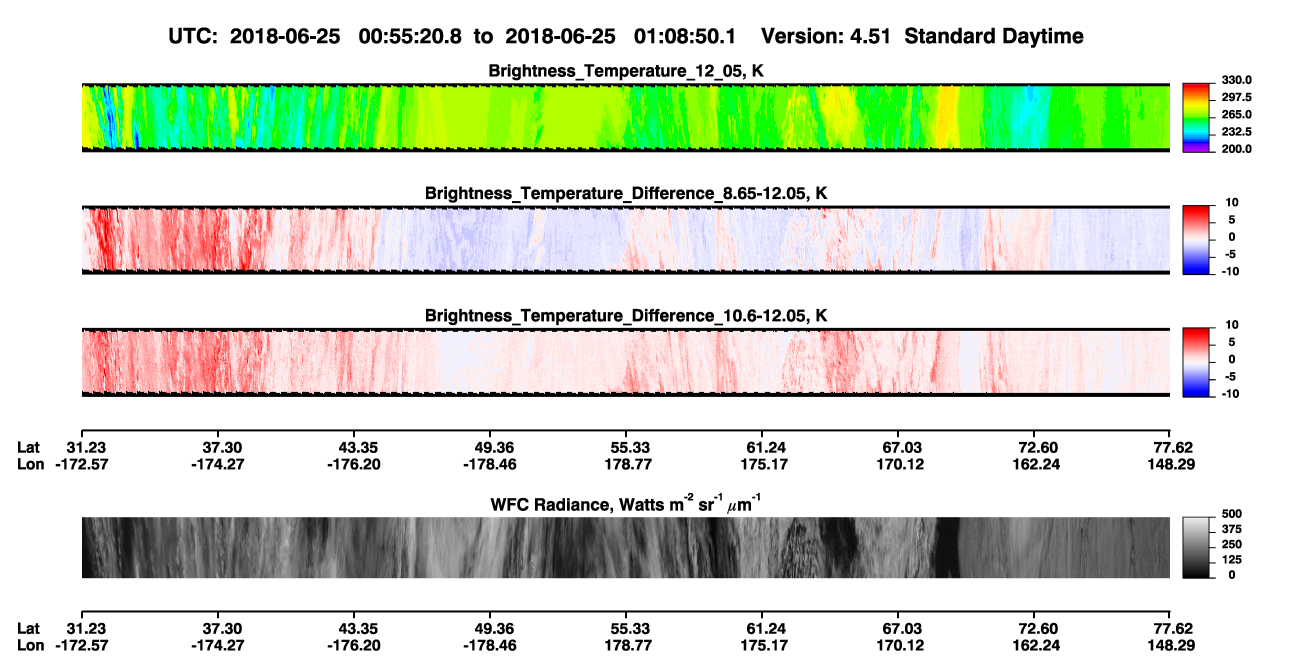This screenshot has height=667, width=1300.
Task: Click the '330.0' colorbar tick label
Action: tap(1238, 80)
